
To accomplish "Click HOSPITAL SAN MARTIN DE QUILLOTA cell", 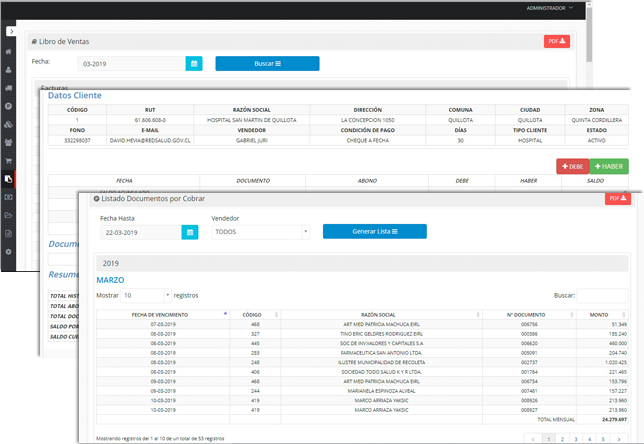I will 251,120.
